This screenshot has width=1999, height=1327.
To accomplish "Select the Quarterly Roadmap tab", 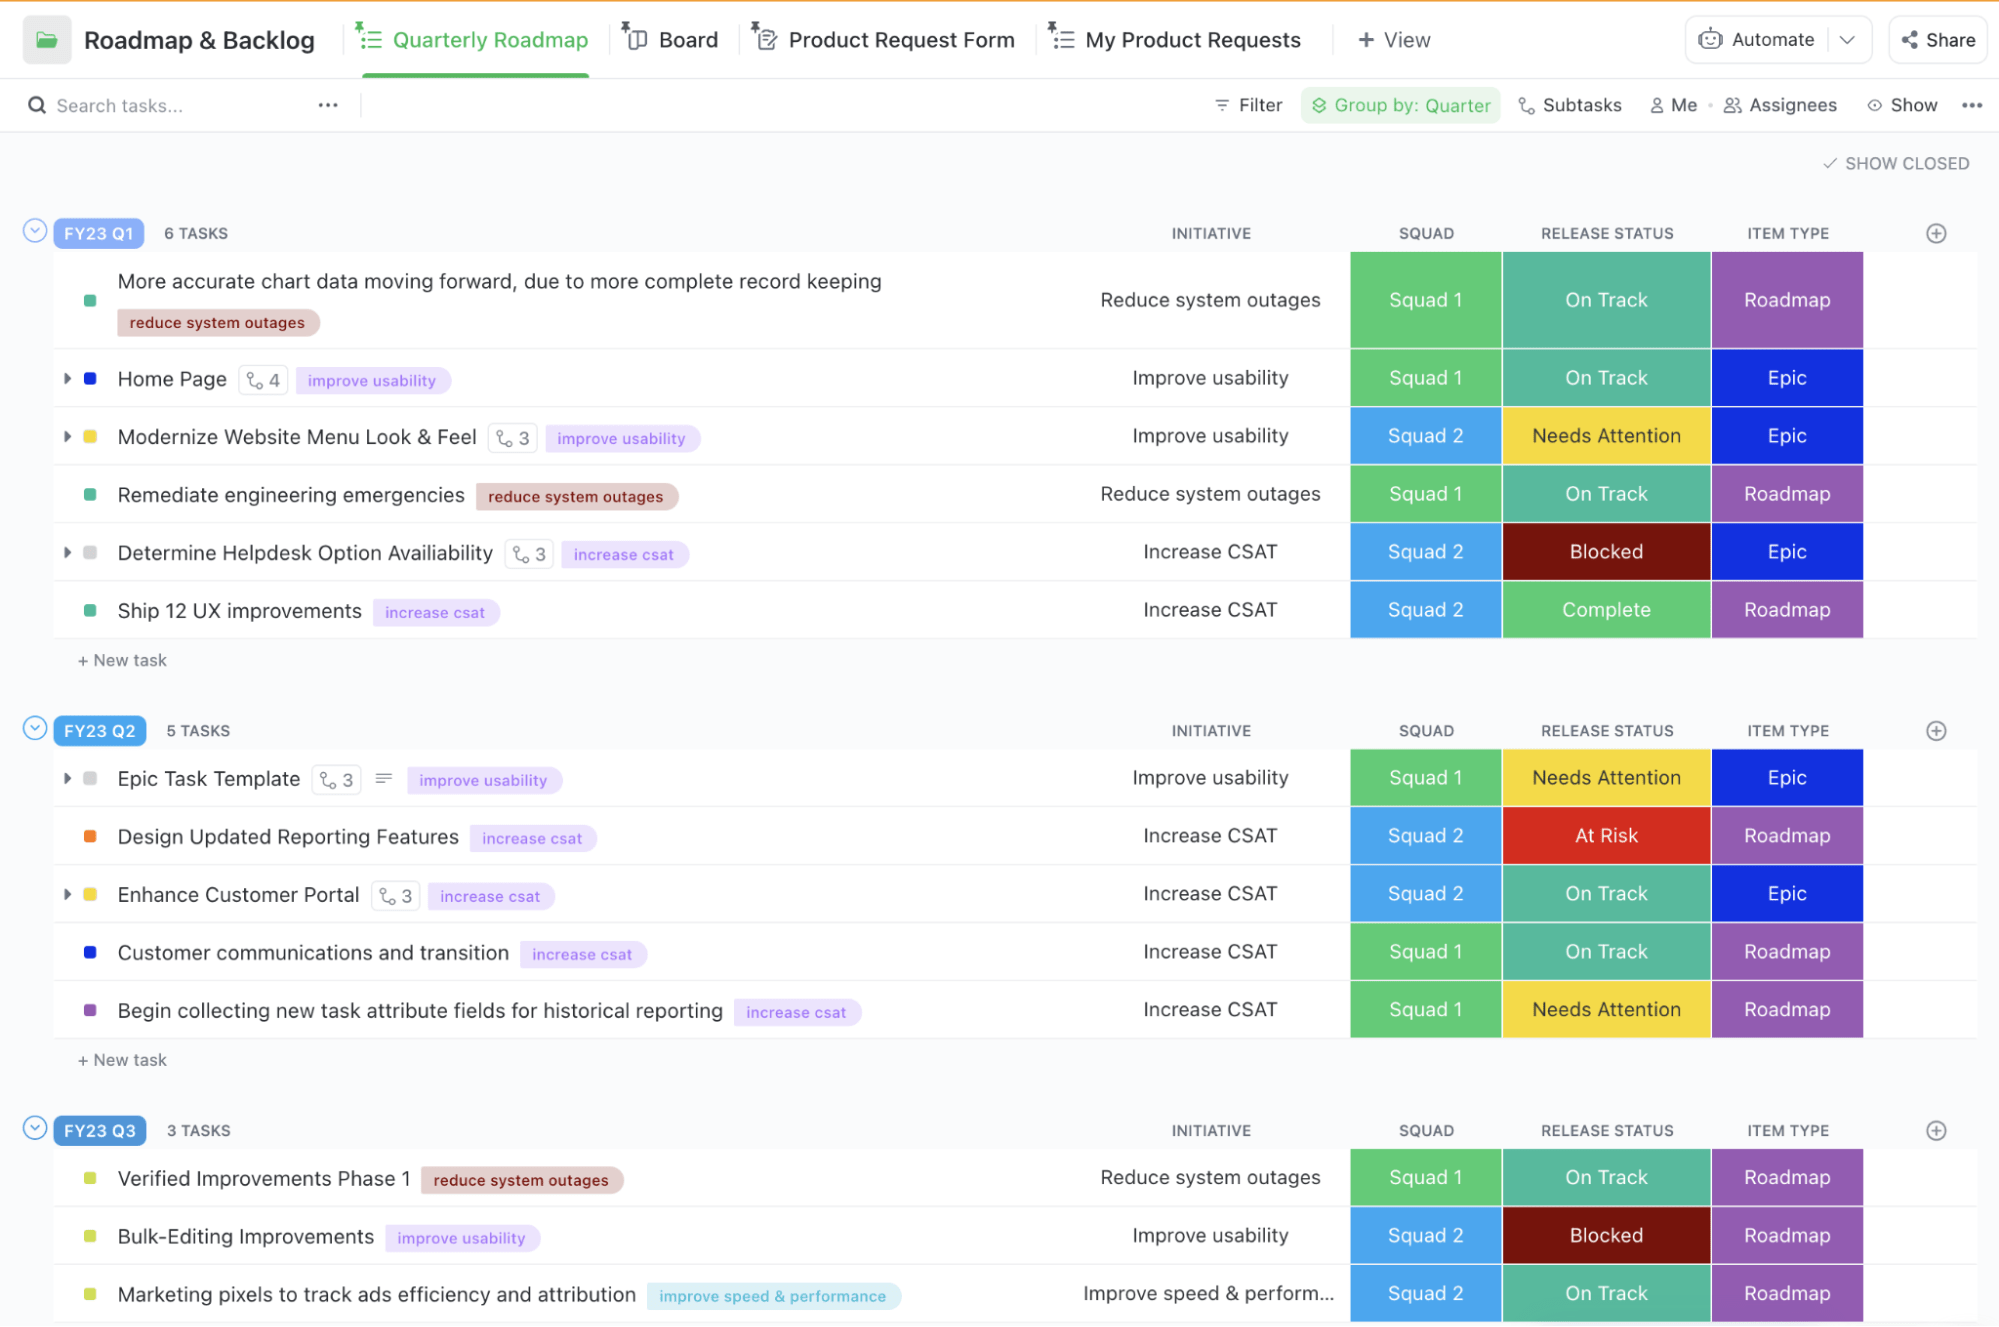I will pos(474,39).
